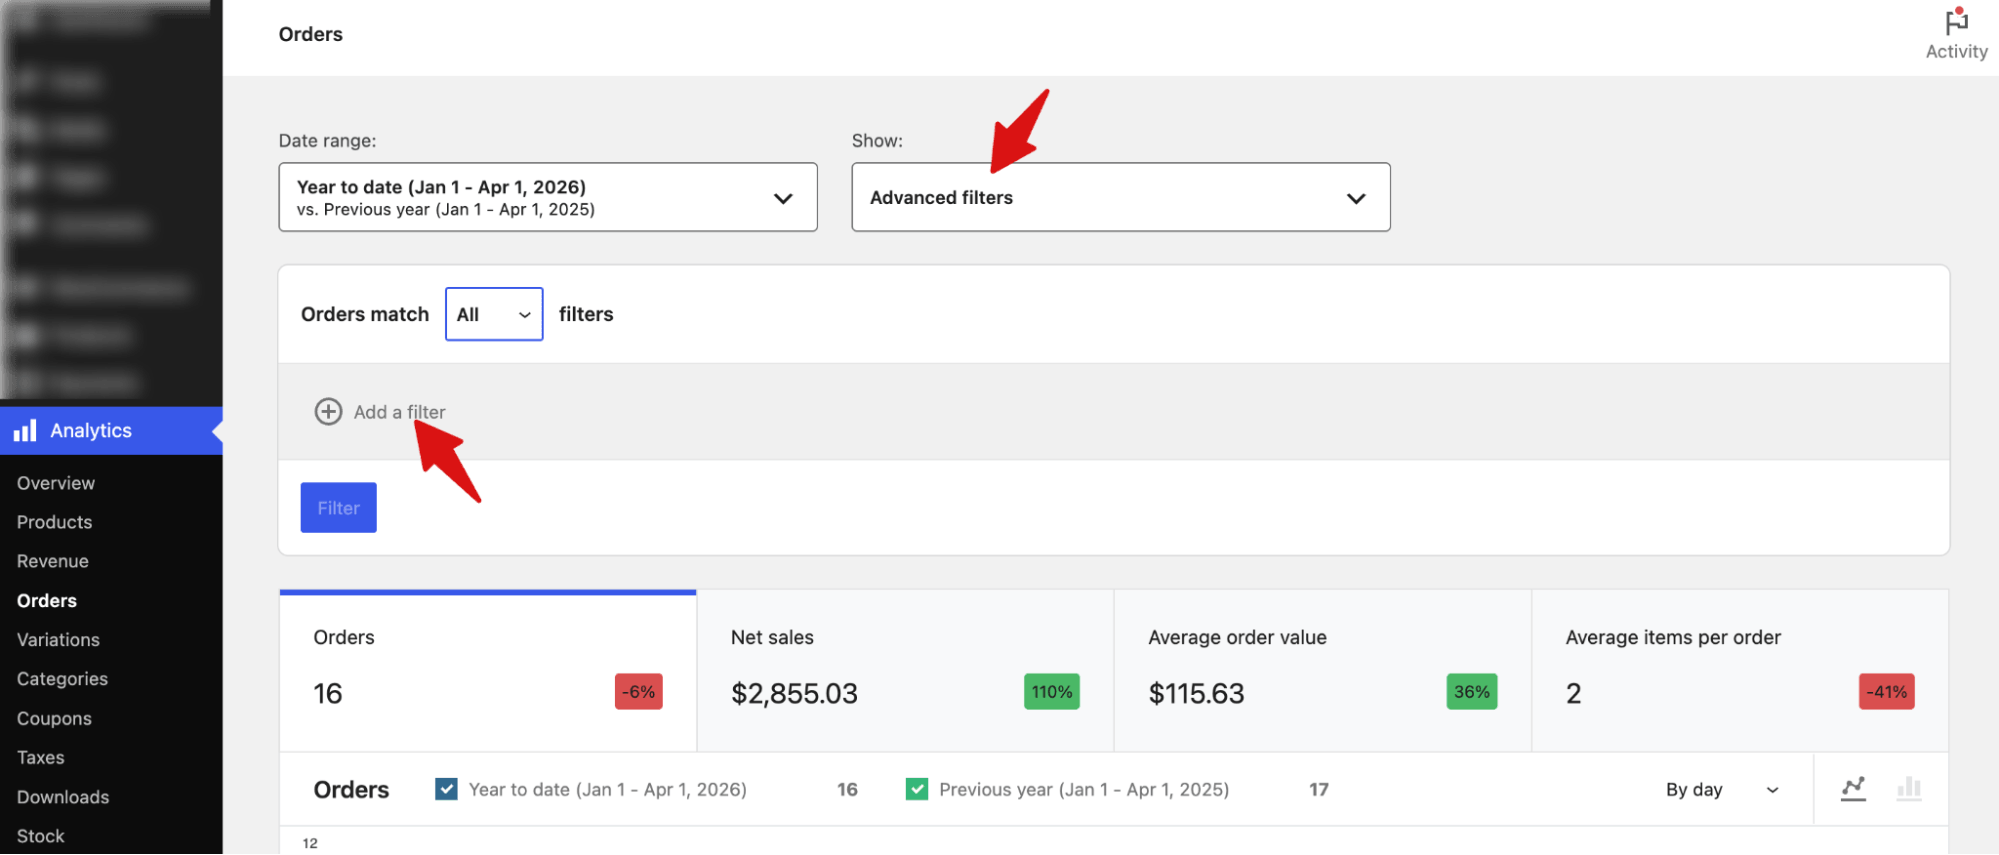The width and height of the screenshot is (1999, 855).
Task: Open the By day interval dropdown
Action: click(x=1722, y=789)
